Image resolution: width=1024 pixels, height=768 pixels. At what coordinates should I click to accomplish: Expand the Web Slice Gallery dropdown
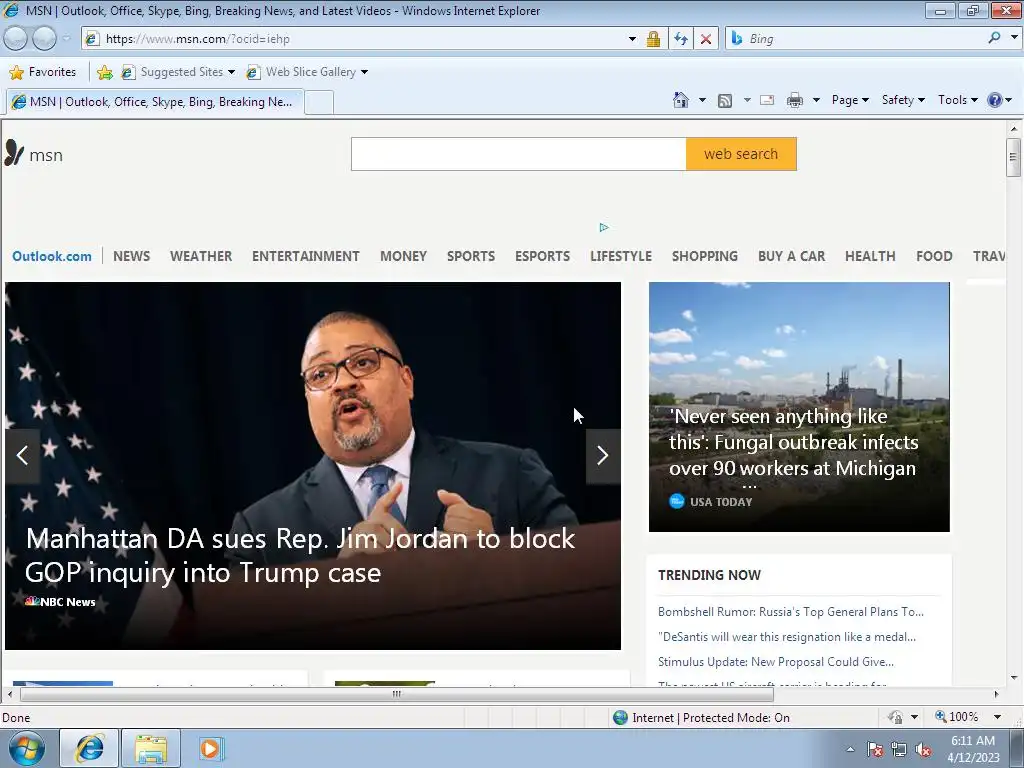click(x=364, y=72)
